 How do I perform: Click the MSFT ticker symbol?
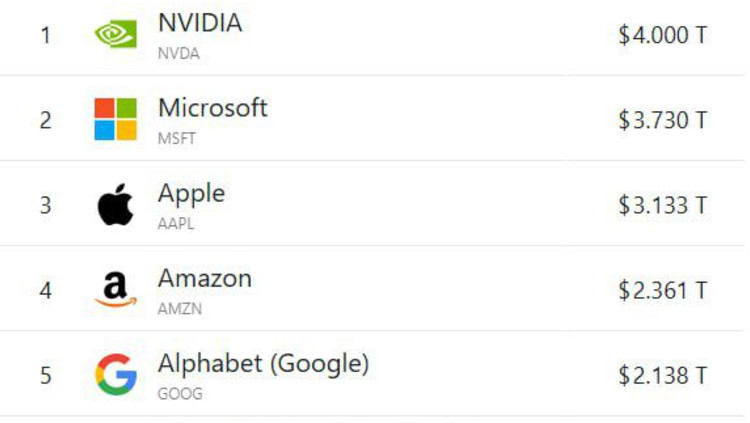click(x=177, y=139)
